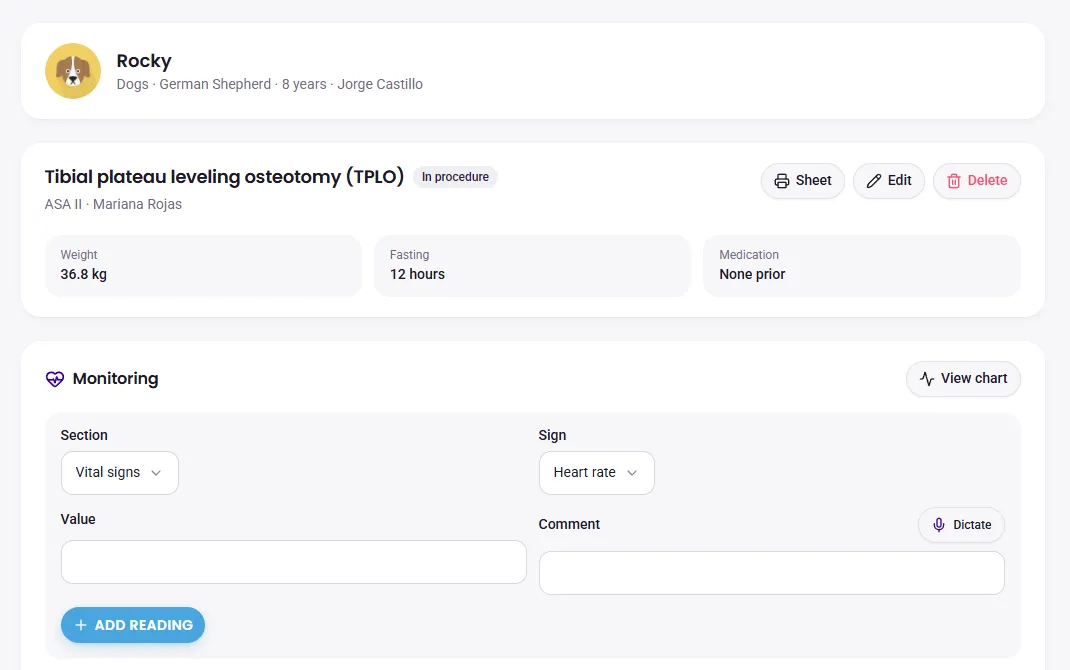Delete this procedure record
1070x670 pixels.
(x=977, y=181)
